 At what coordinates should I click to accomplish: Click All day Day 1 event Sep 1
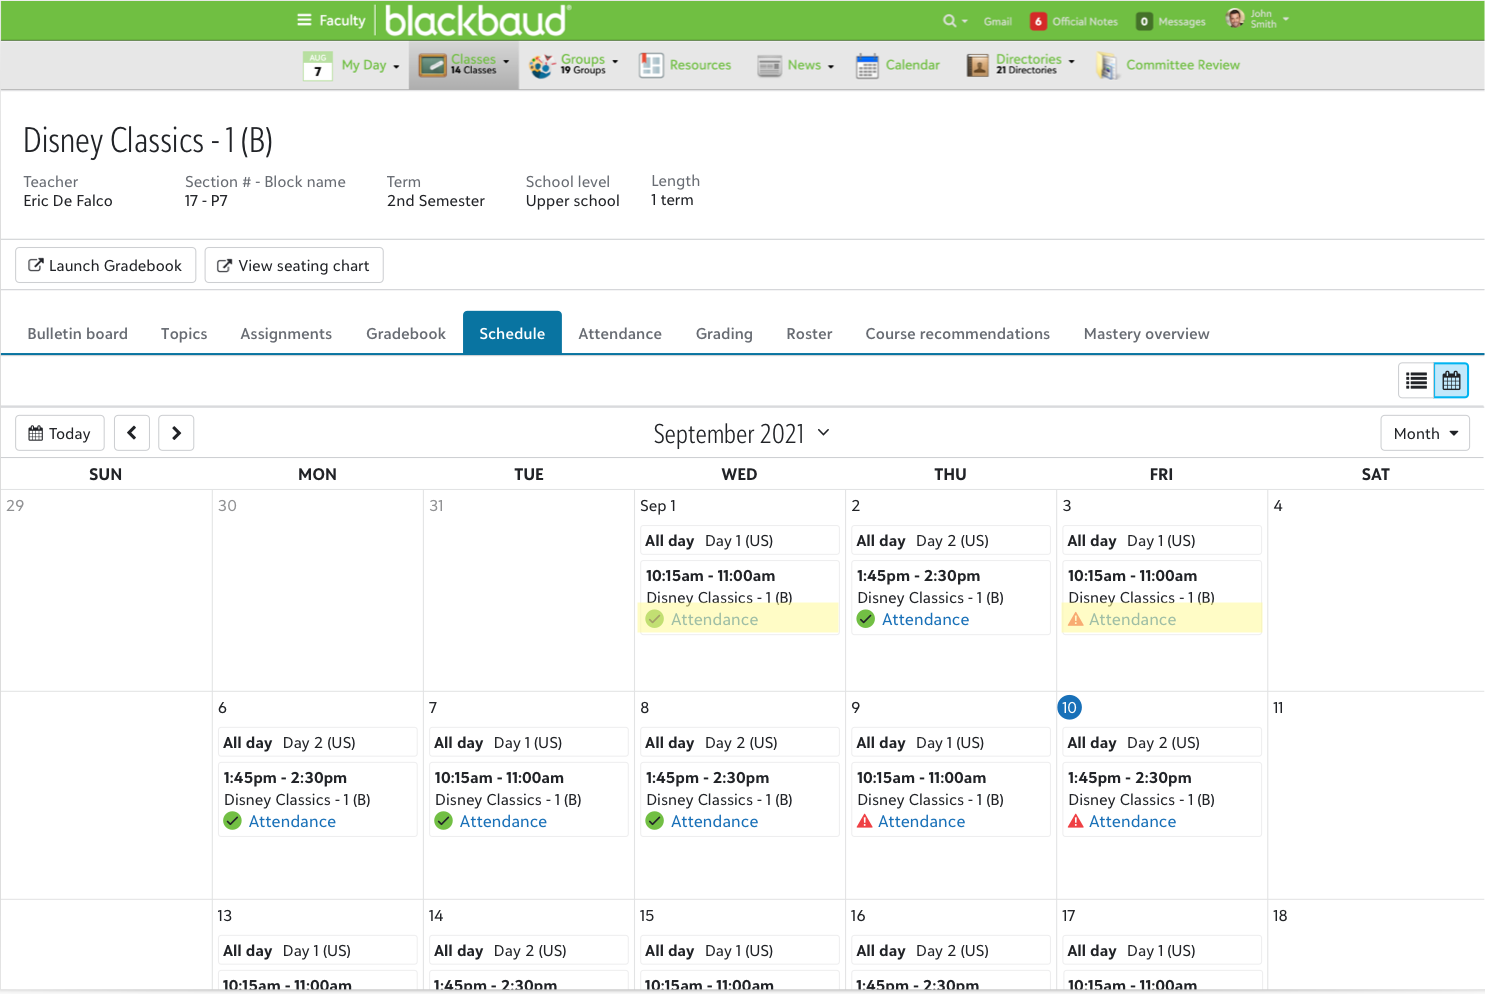coord(739,540)
